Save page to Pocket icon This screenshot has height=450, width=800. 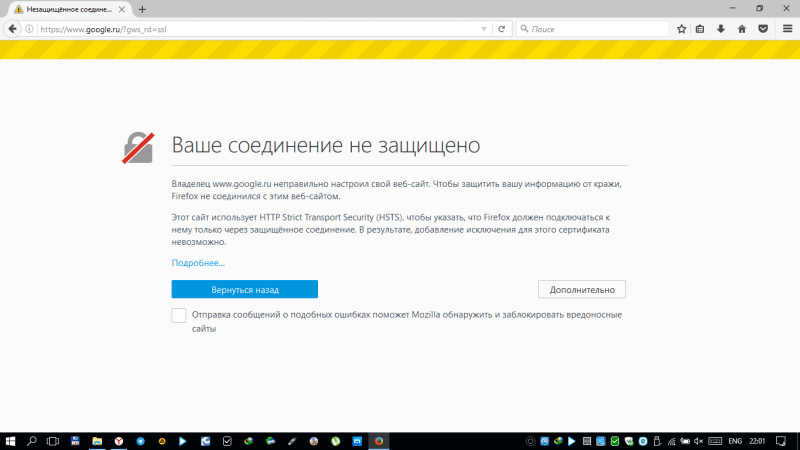click(763, 29)
